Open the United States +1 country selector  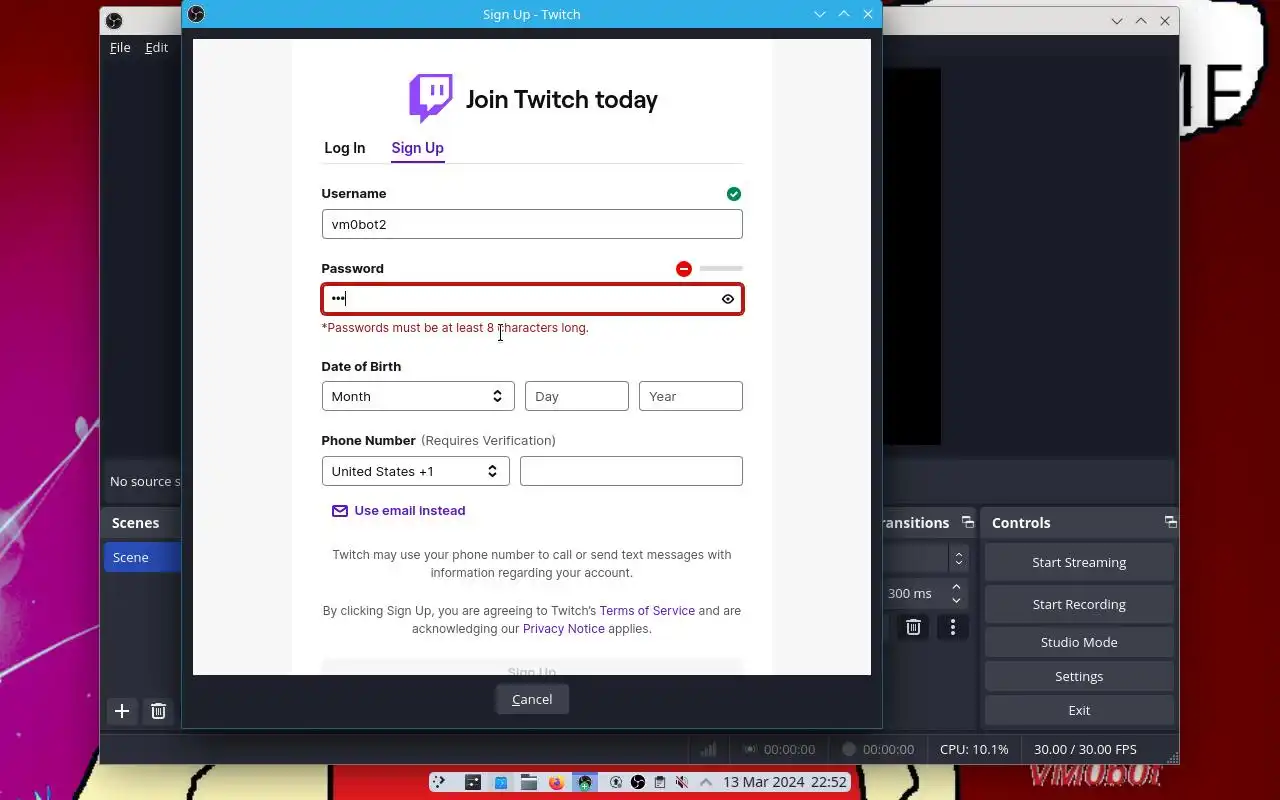coord(415,471)
